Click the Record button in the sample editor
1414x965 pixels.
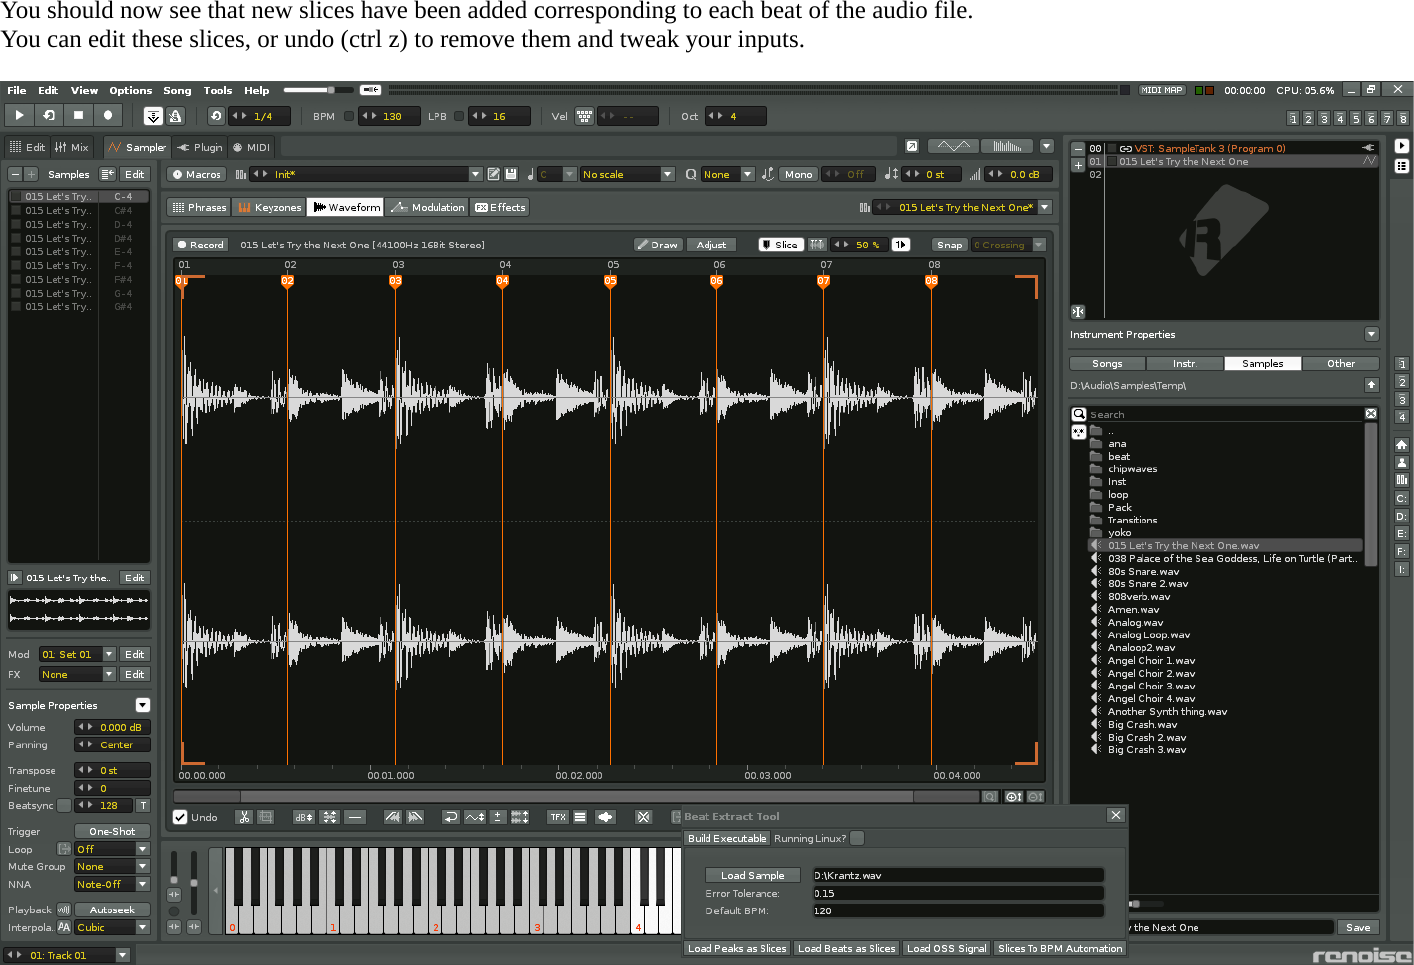(x=200, y=244)
